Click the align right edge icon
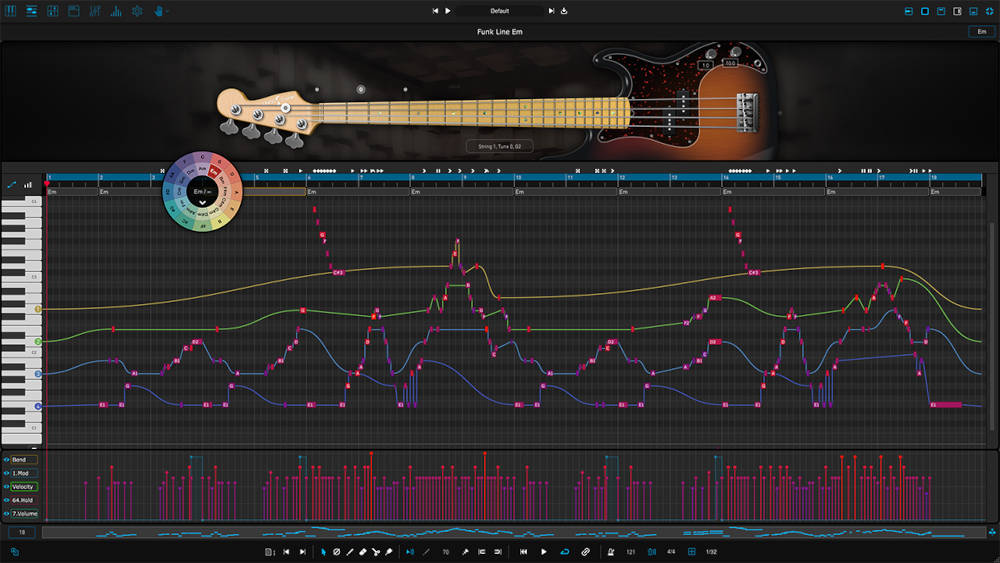The height and width of the screenshot is (563, 1000). click(x=498, y=552)
